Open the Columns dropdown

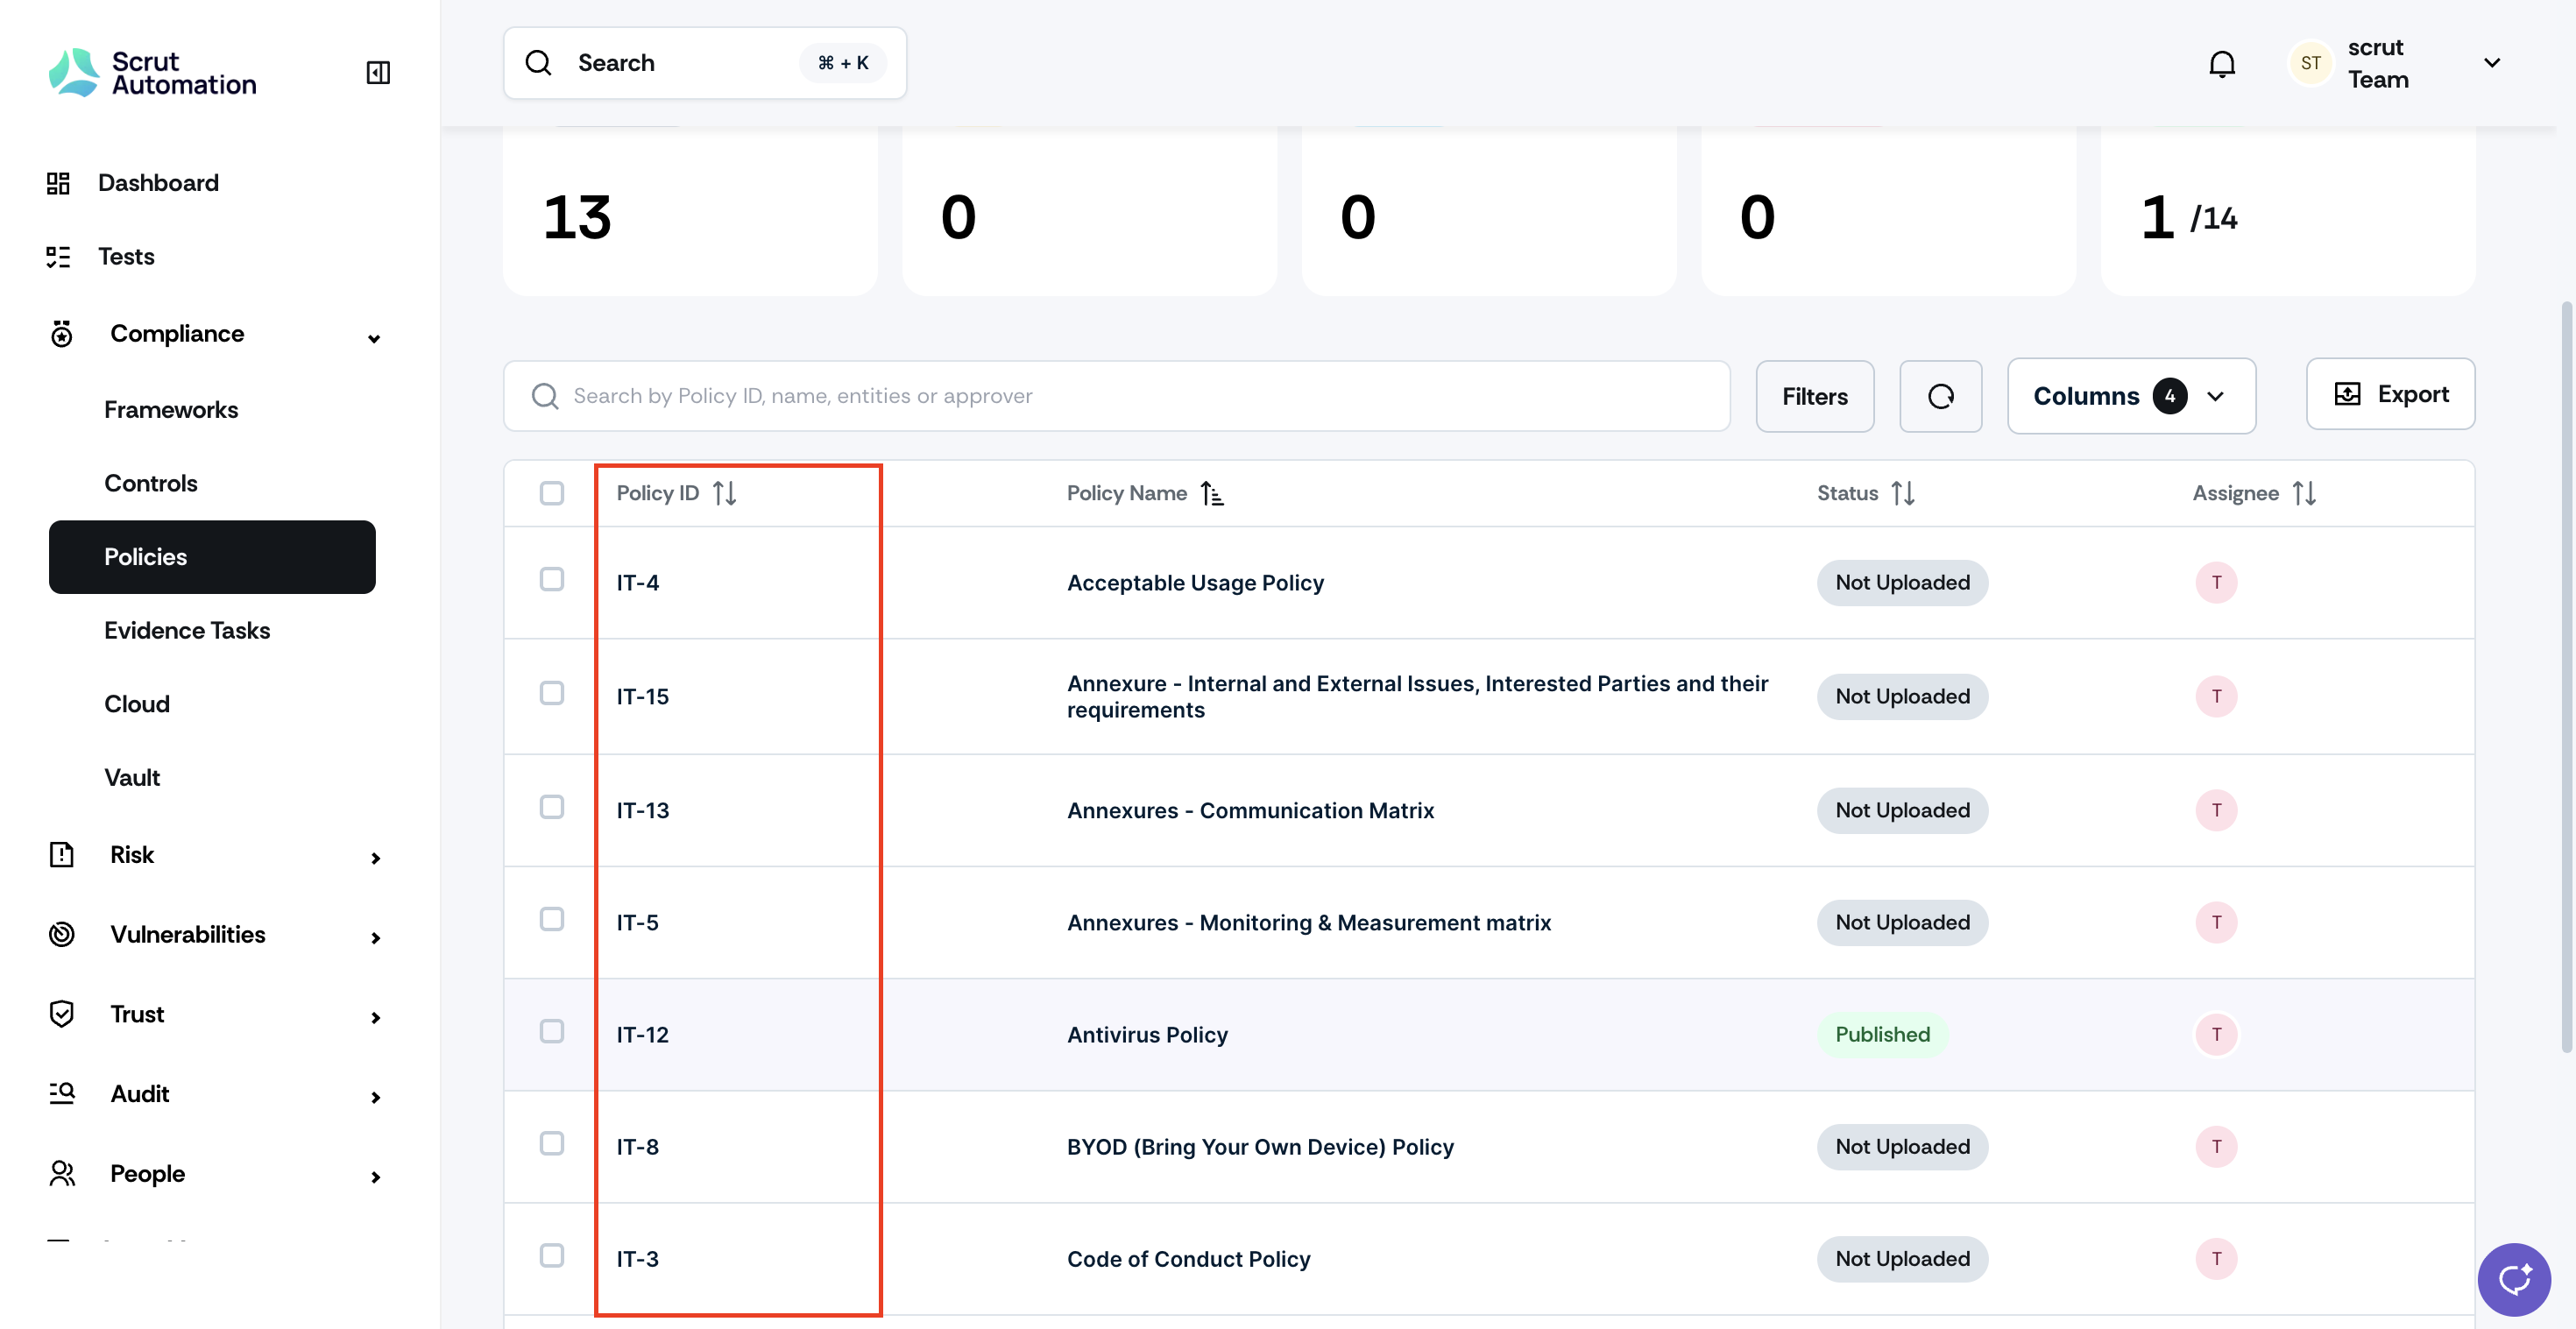pos(2131,396)
